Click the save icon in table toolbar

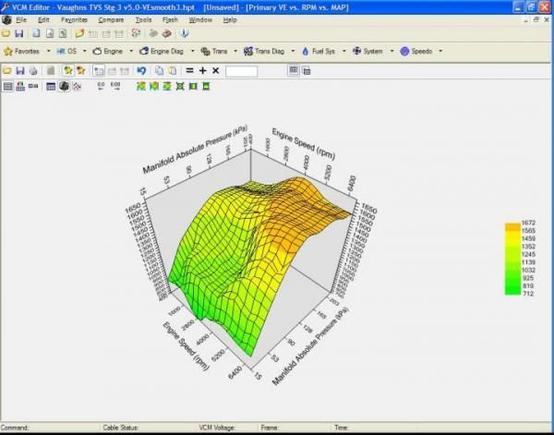click(x=20, y=71)
